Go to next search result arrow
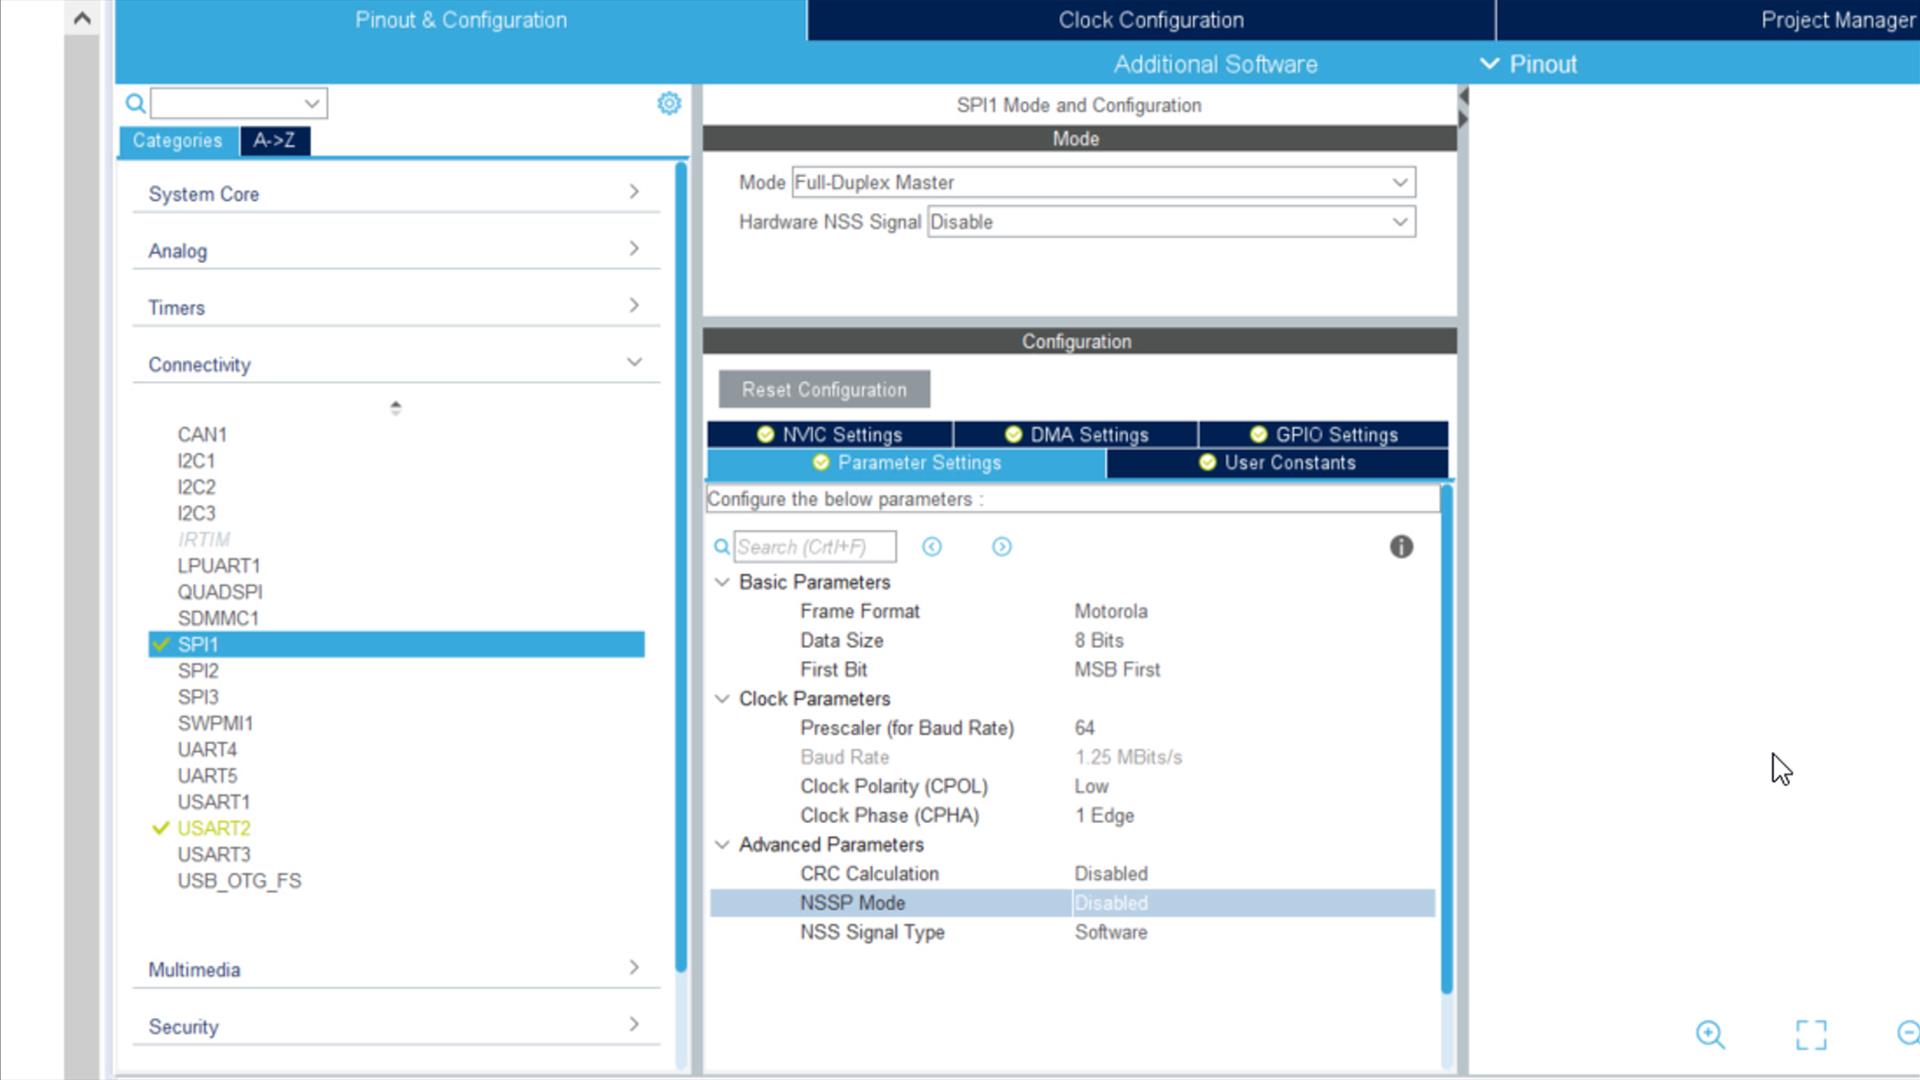 (x=1001, y=547)
